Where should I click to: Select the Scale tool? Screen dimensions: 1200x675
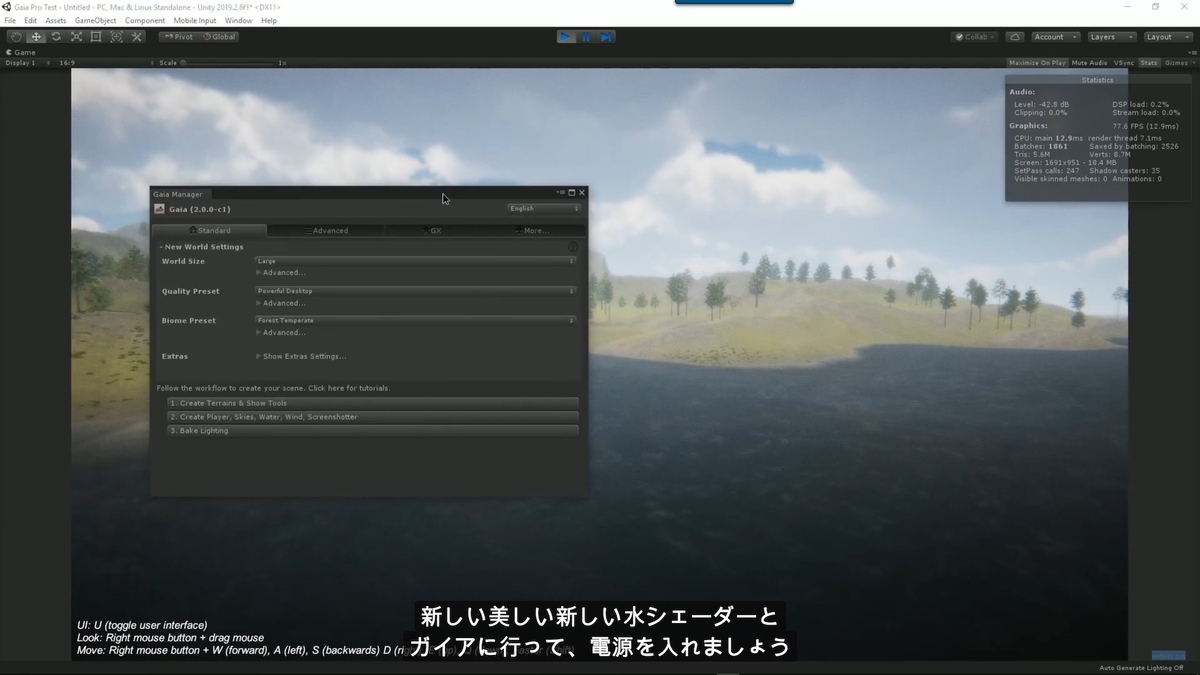pyautogui.click(x=76, y=37)
